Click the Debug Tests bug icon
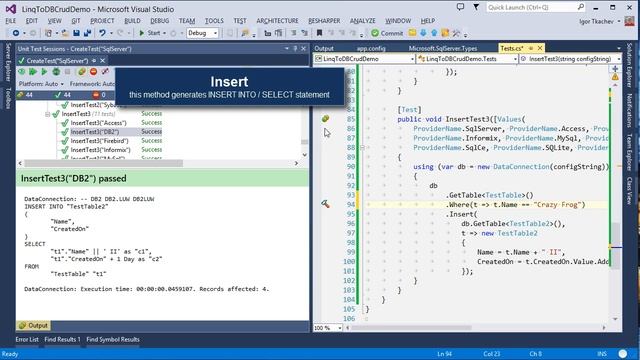This screenshot has width=640, height=360. [x=56, y=72]
